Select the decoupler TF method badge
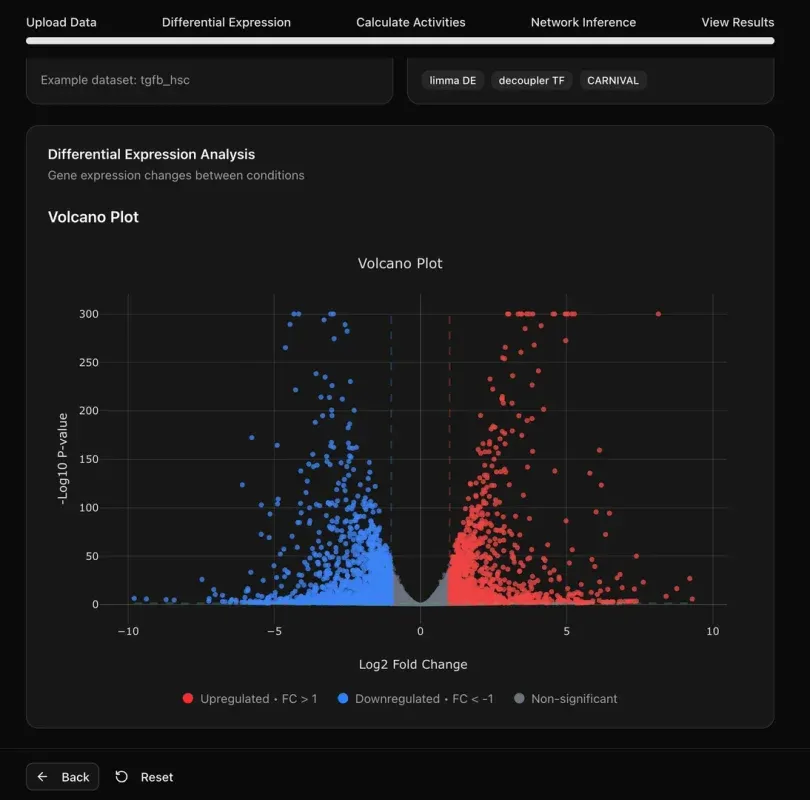810x800 pixels. point(531,80)
